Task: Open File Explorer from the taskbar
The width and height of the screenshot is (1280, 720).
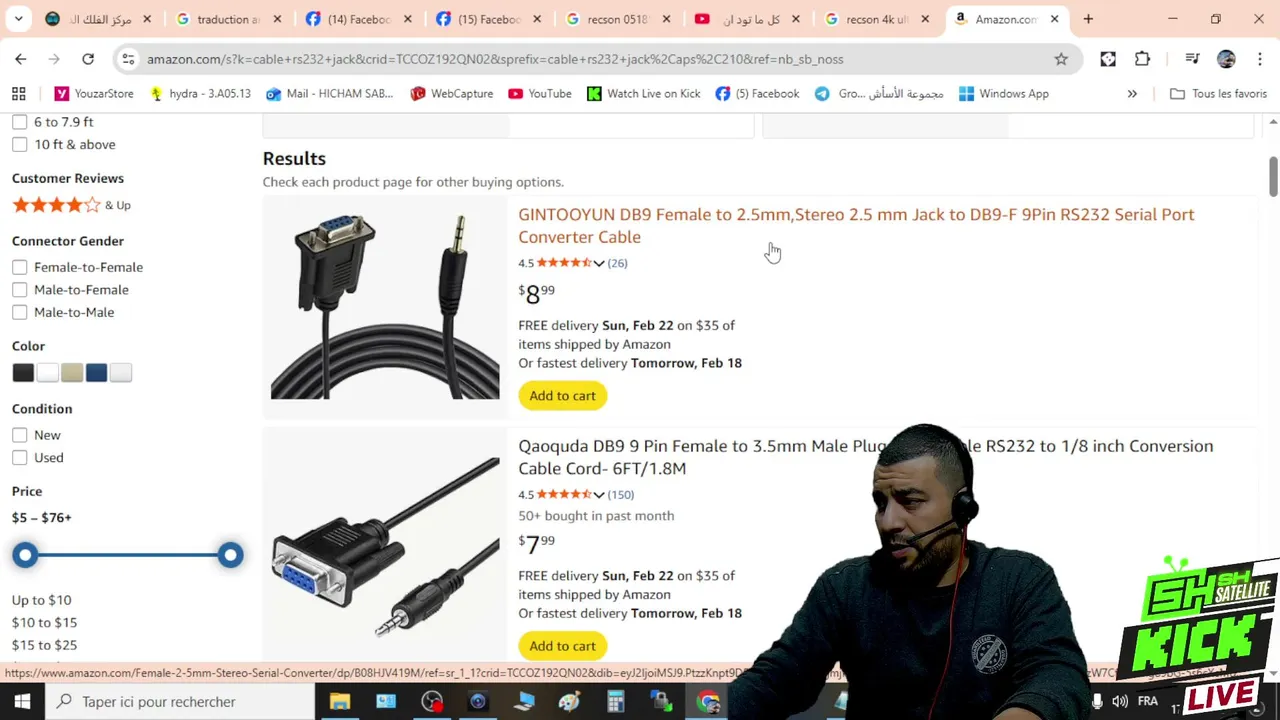Action: [x=340, y=701]
